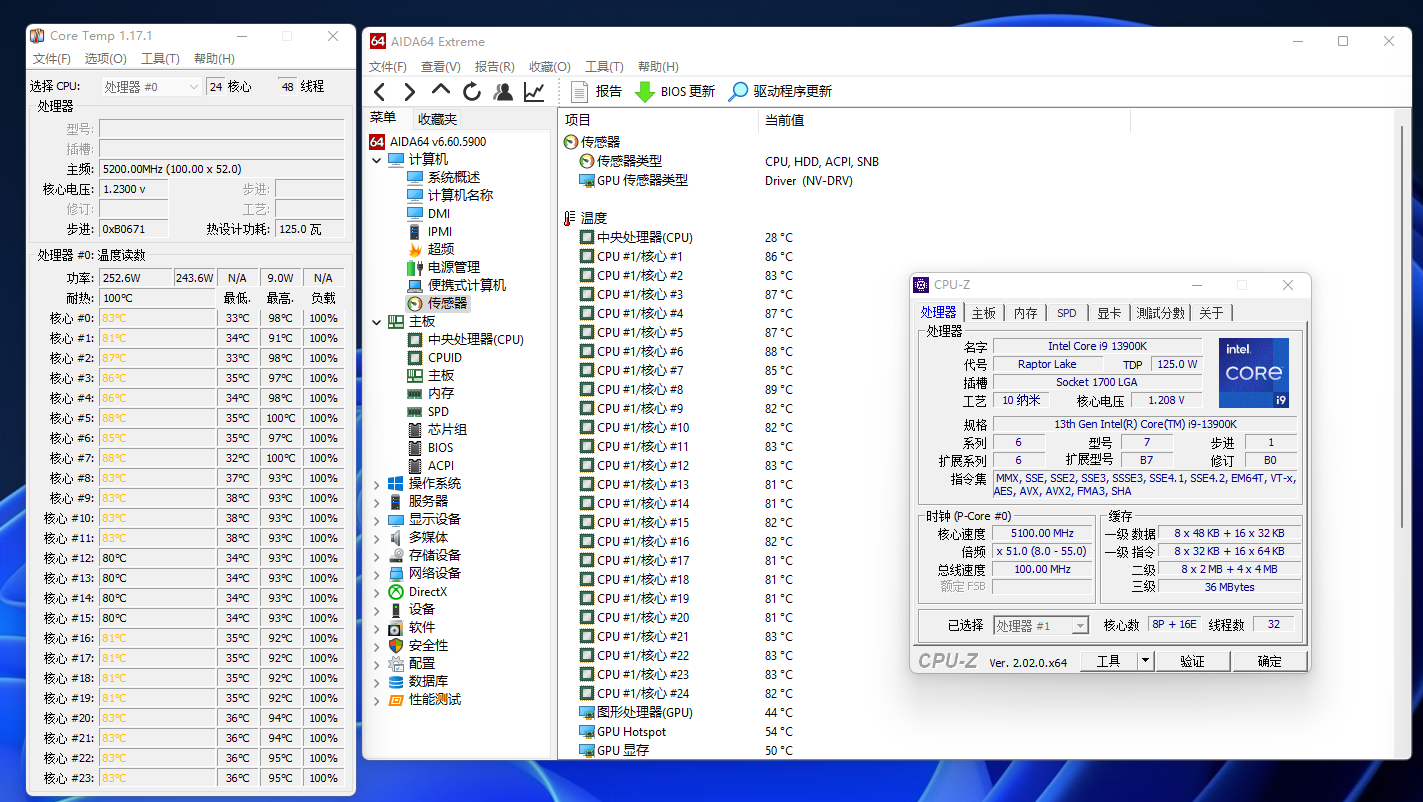Switch to the 收藏夹 tab in AIDA64

click(437, 119)
